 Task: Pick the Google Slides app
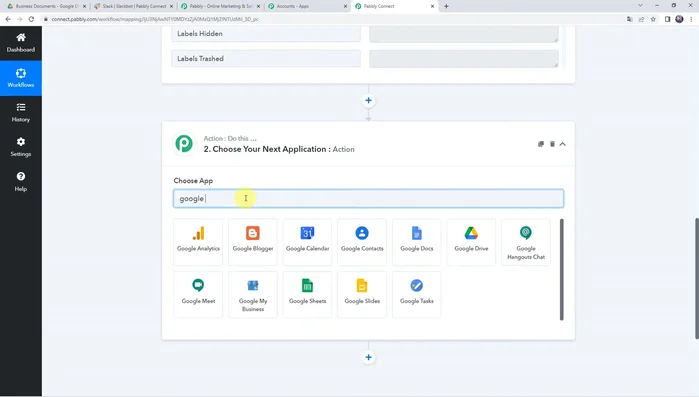[x=362, y=295]
